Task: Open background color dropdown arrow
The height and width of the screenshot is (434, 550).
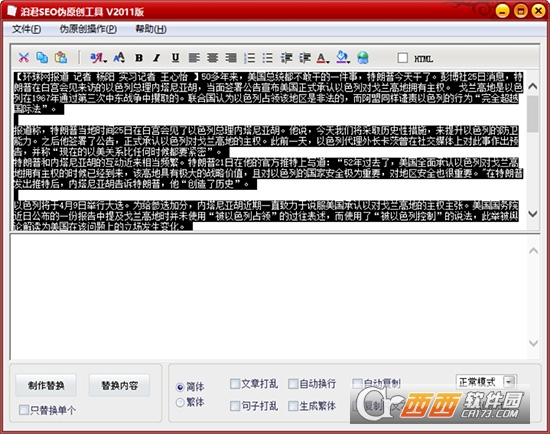Action: click(349, 62)
